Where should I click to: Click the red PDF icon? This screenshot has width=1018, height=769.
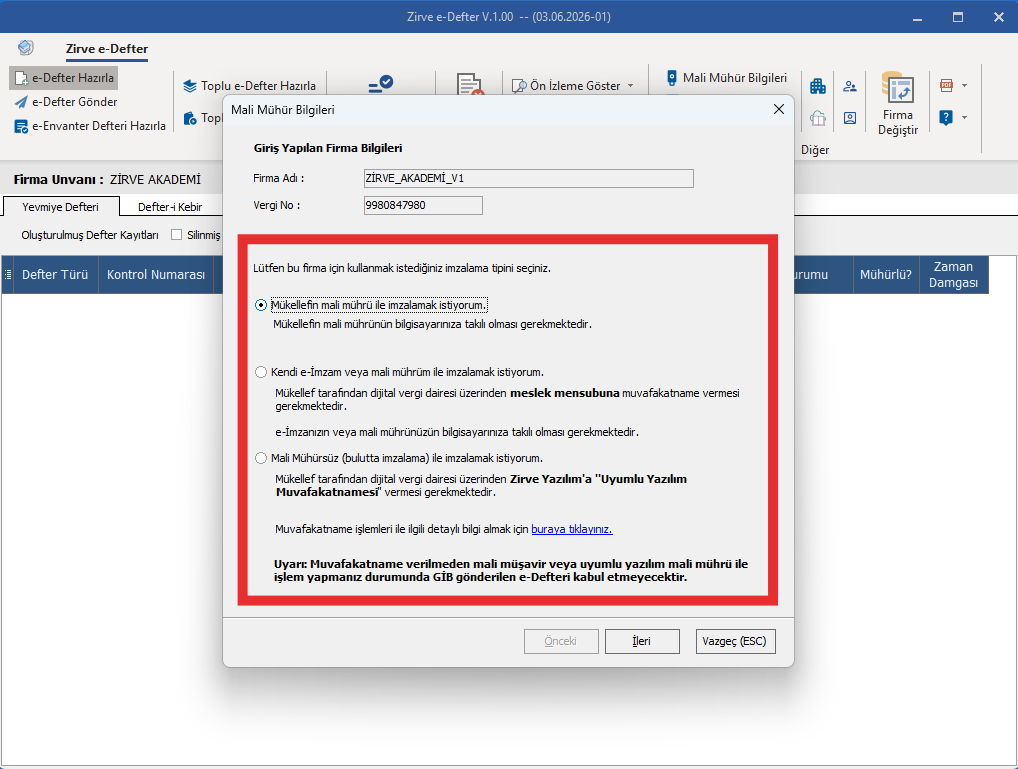tap(946, 85)
